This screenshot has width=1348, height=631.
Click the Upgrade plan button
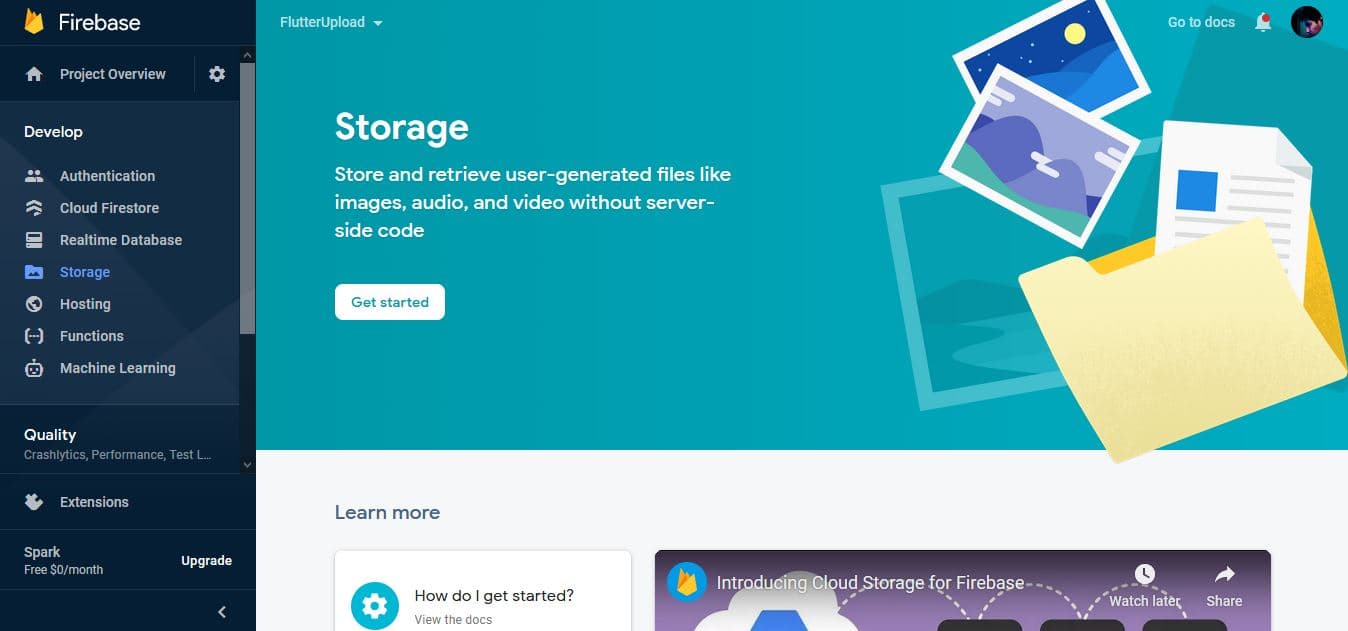coord(207,561)
